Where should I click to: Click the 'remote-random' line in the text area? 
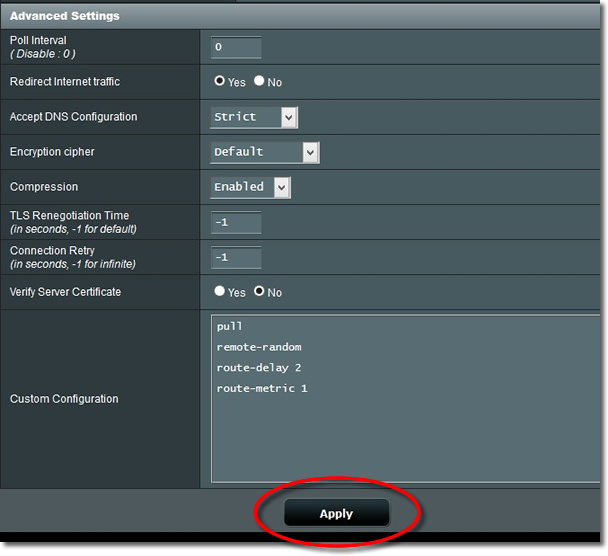tap(258, 347)
